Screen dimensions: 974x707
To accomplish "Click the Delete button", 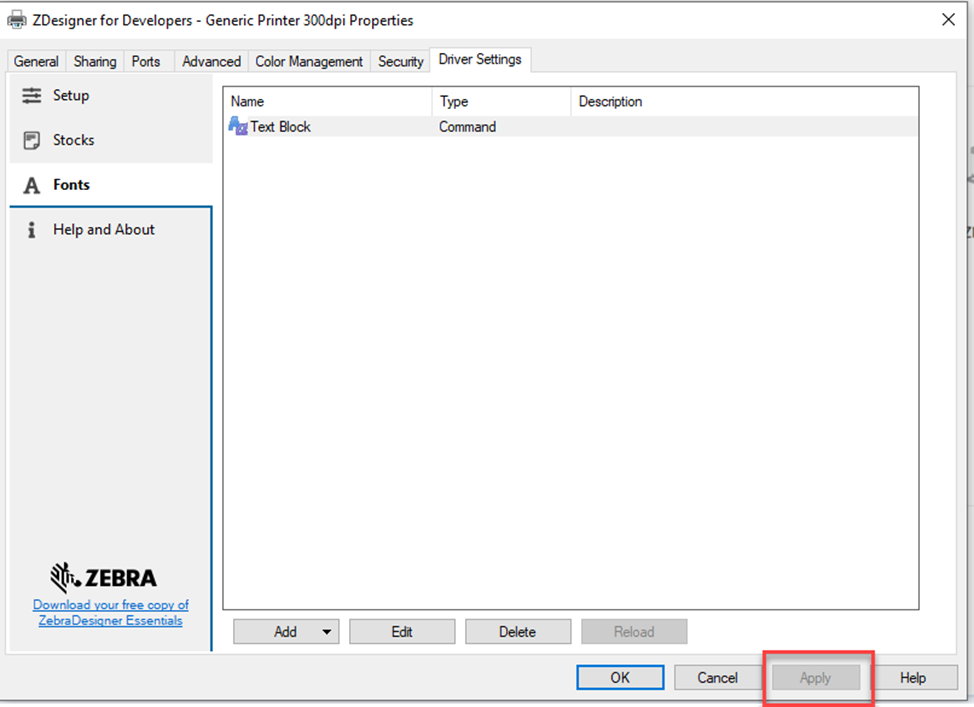I will tap(518, 631).
